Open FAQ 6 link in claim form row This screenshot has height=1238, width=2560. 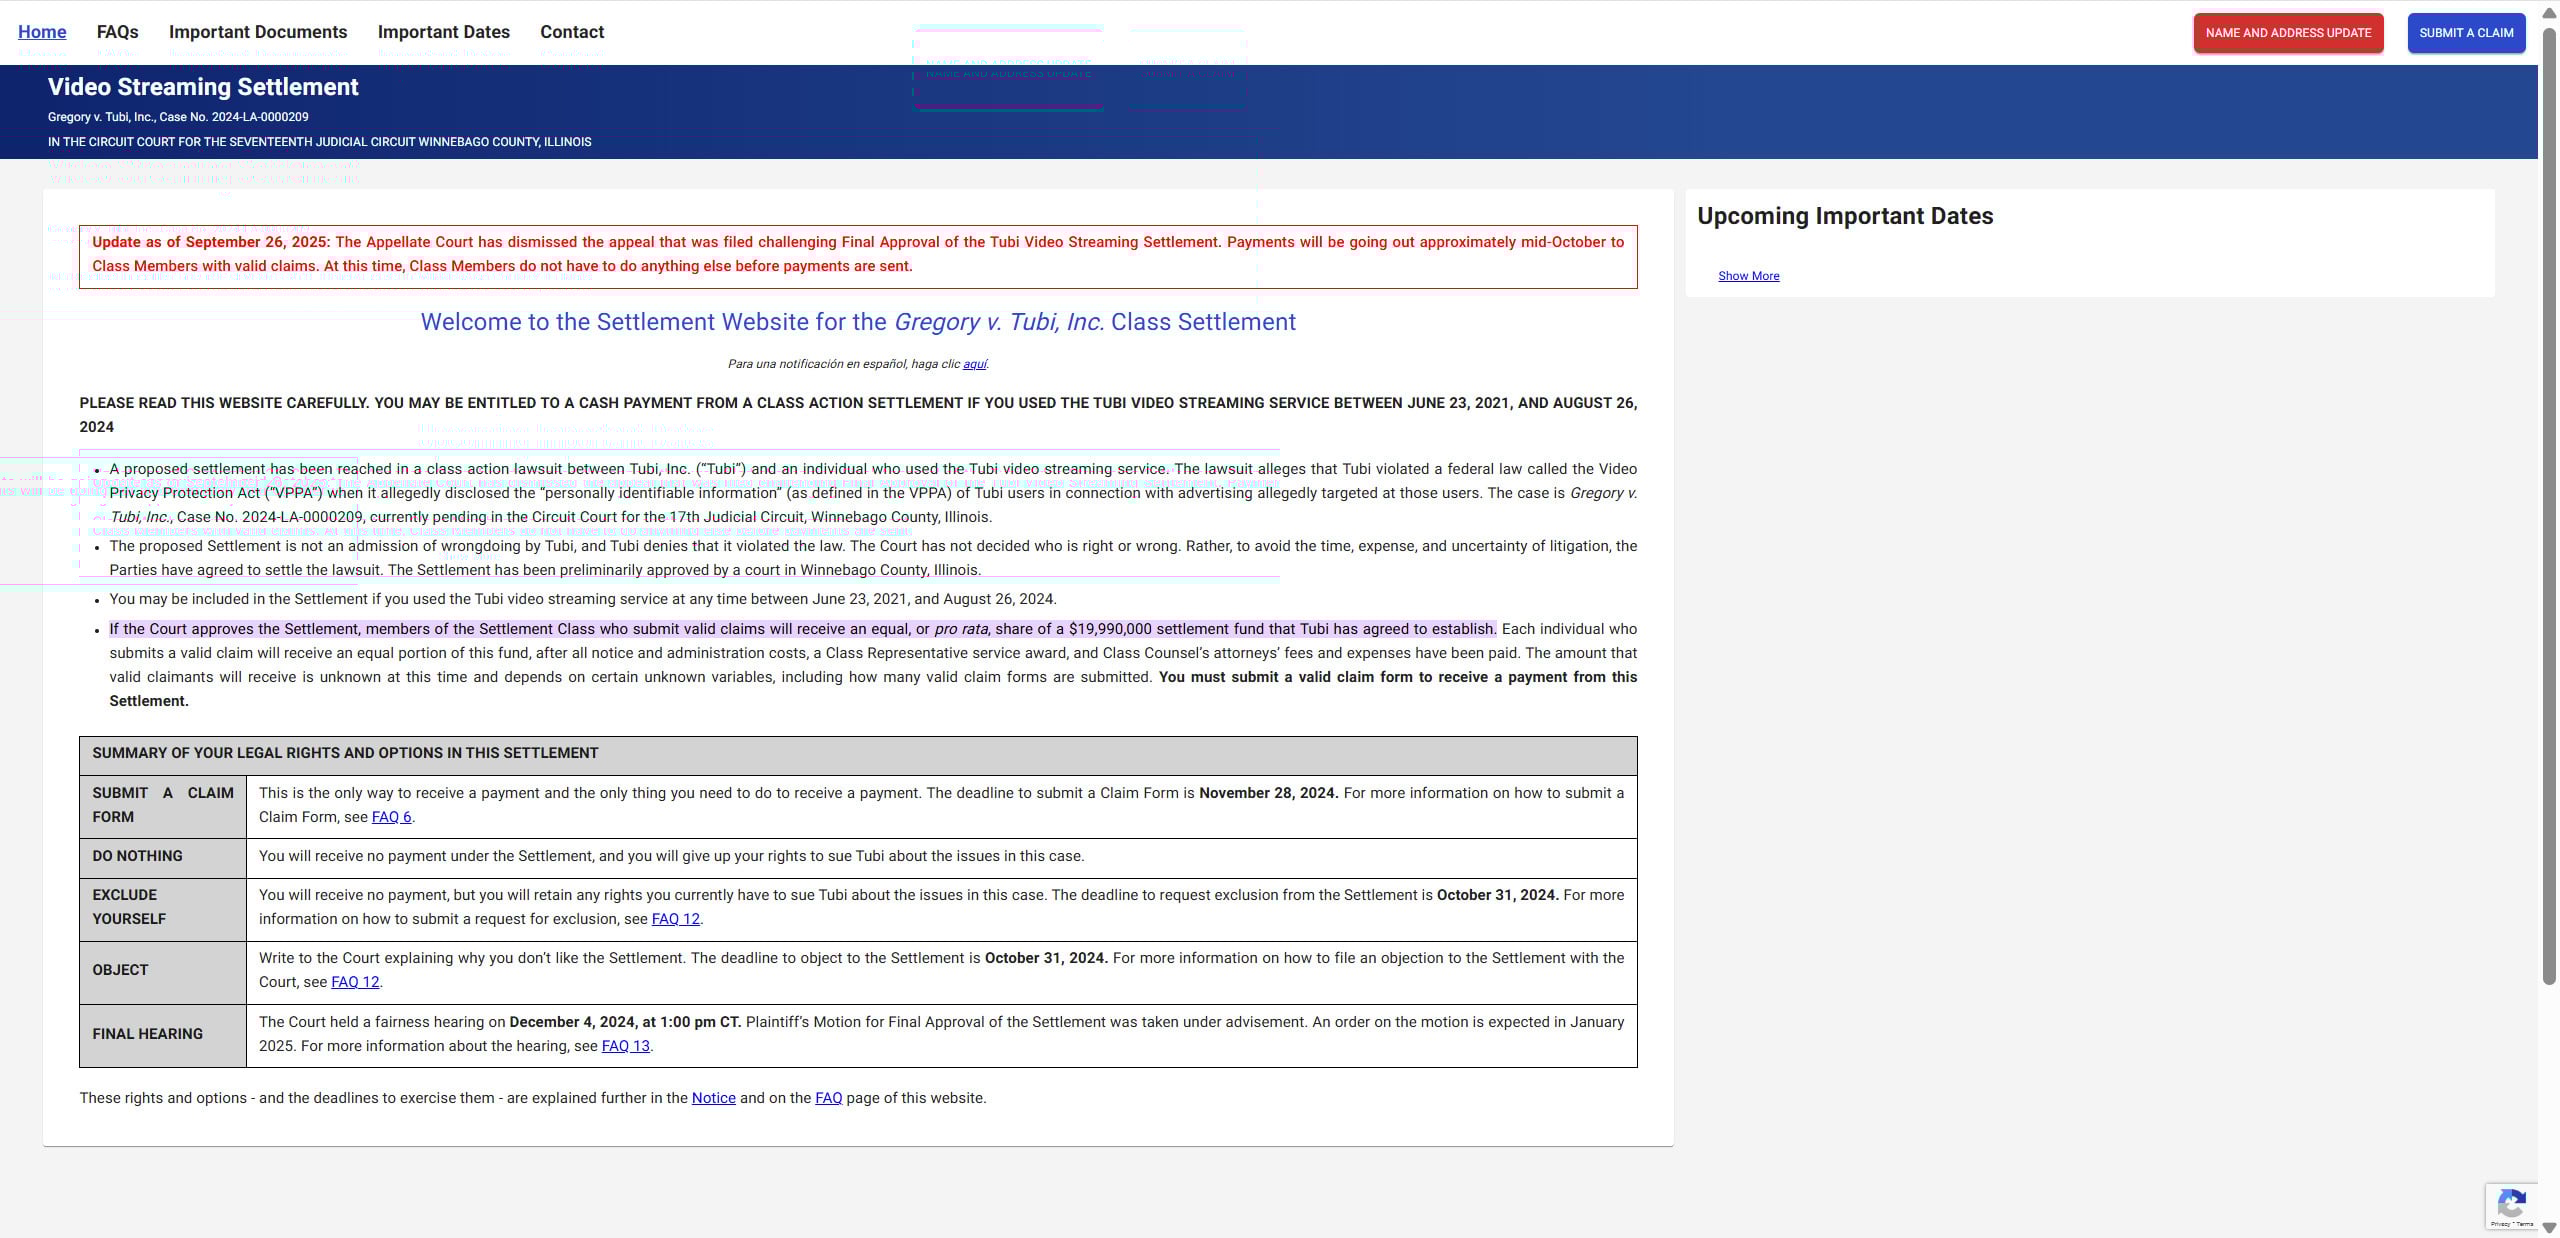391,817
